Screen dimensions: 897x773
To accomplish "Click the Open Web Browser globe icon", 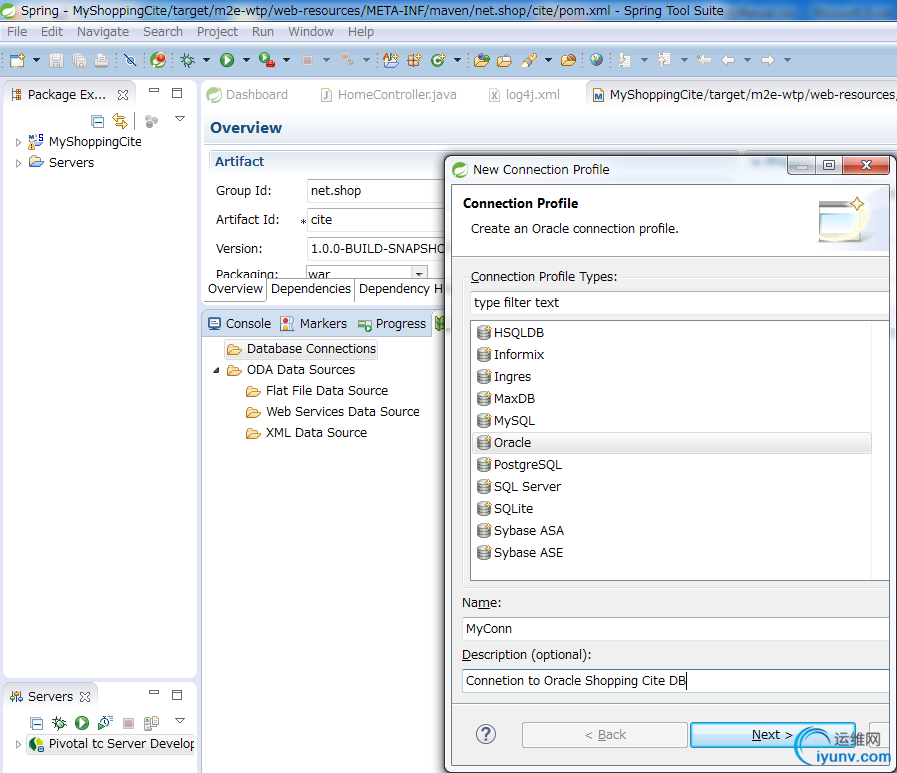I will tap(597, 60).
